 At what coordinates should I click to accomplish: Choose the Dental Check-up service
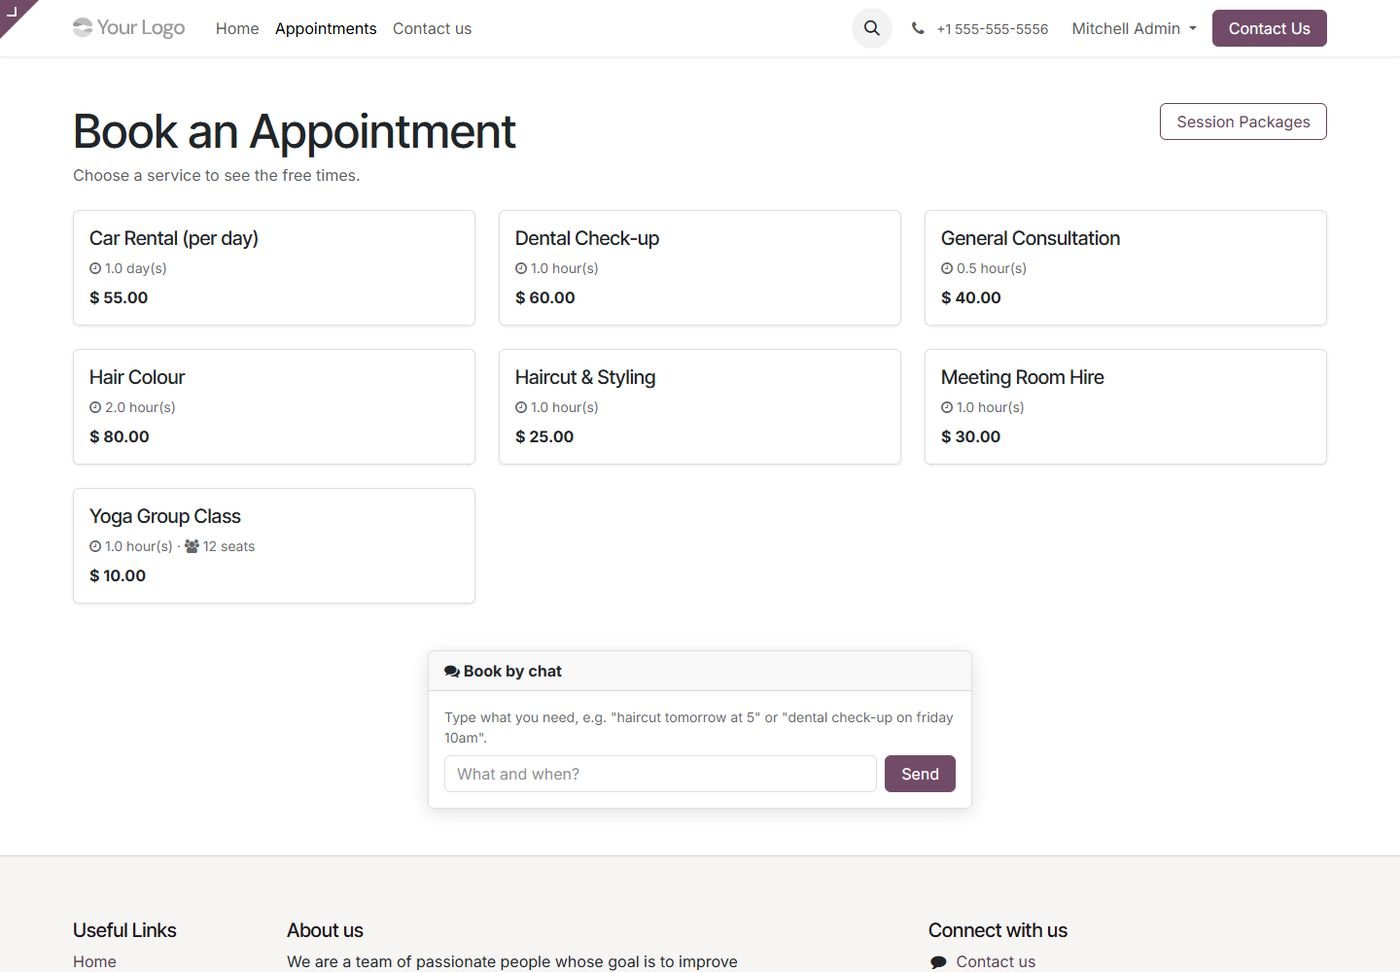click(700, 268)
